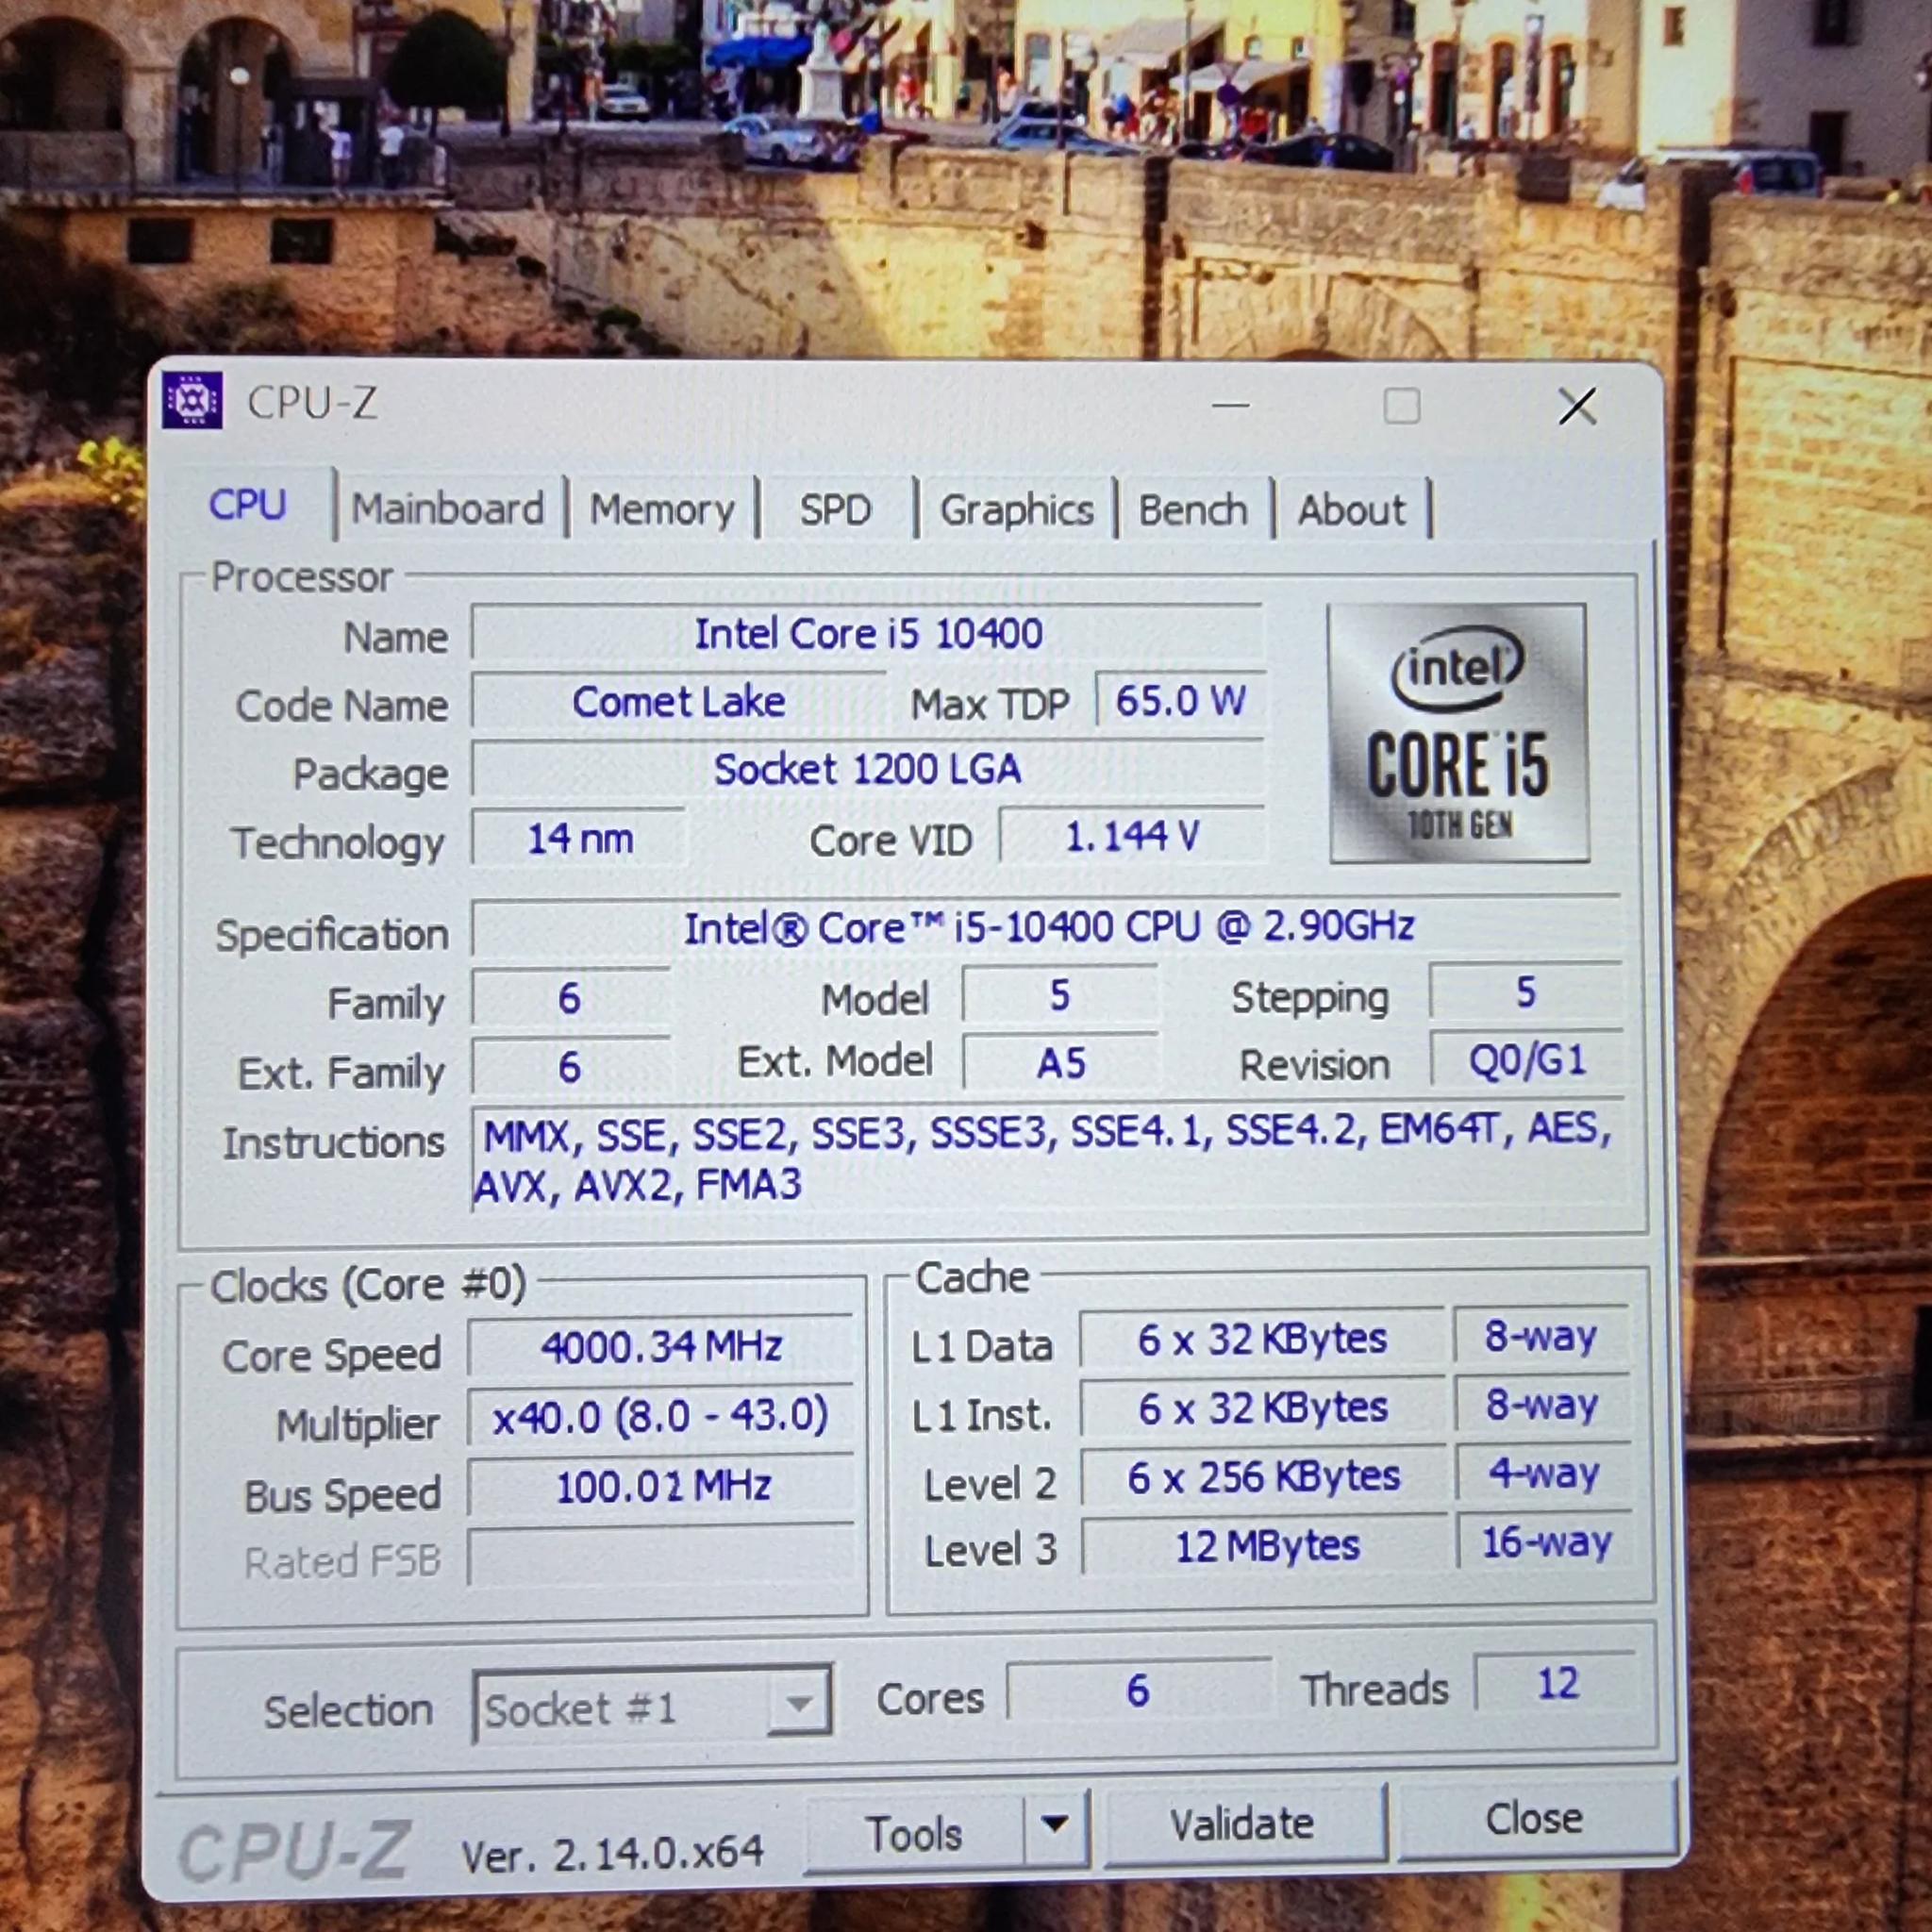Viewport: 1932px width, 1932px height.
Task: Click the Code Name value 'Comet Lake'
Action: coord(678,702)
